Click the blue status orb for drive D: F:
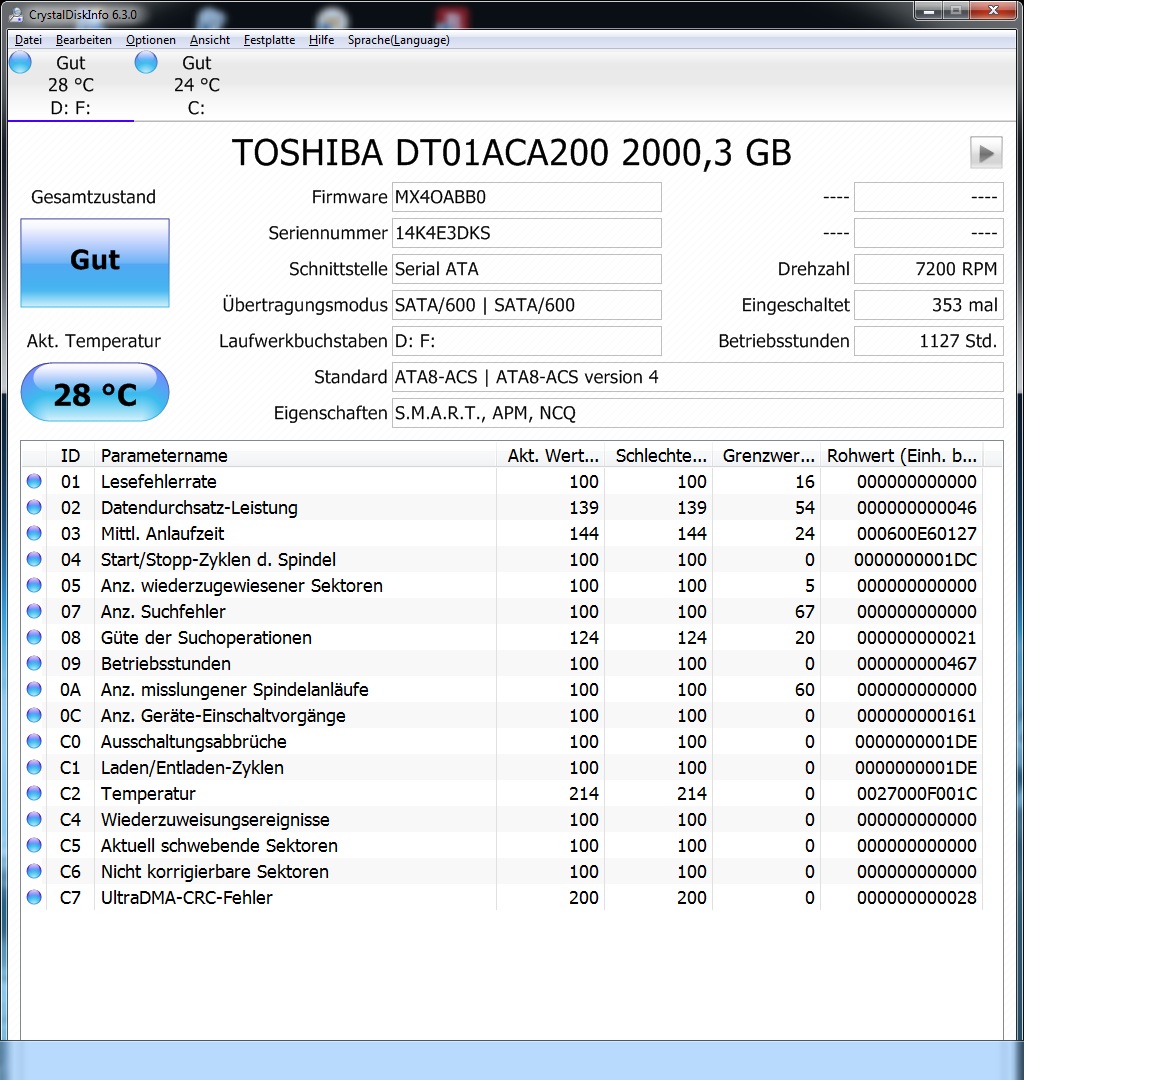This screenshot has width=1152, height=1080. pyautogui.click(x=21, y=62)
